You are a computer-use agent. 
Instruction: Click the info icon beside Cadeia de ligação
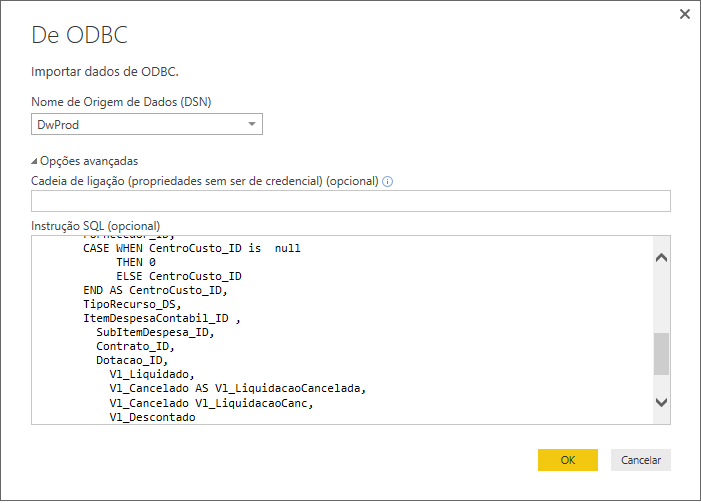click(388, 182)
